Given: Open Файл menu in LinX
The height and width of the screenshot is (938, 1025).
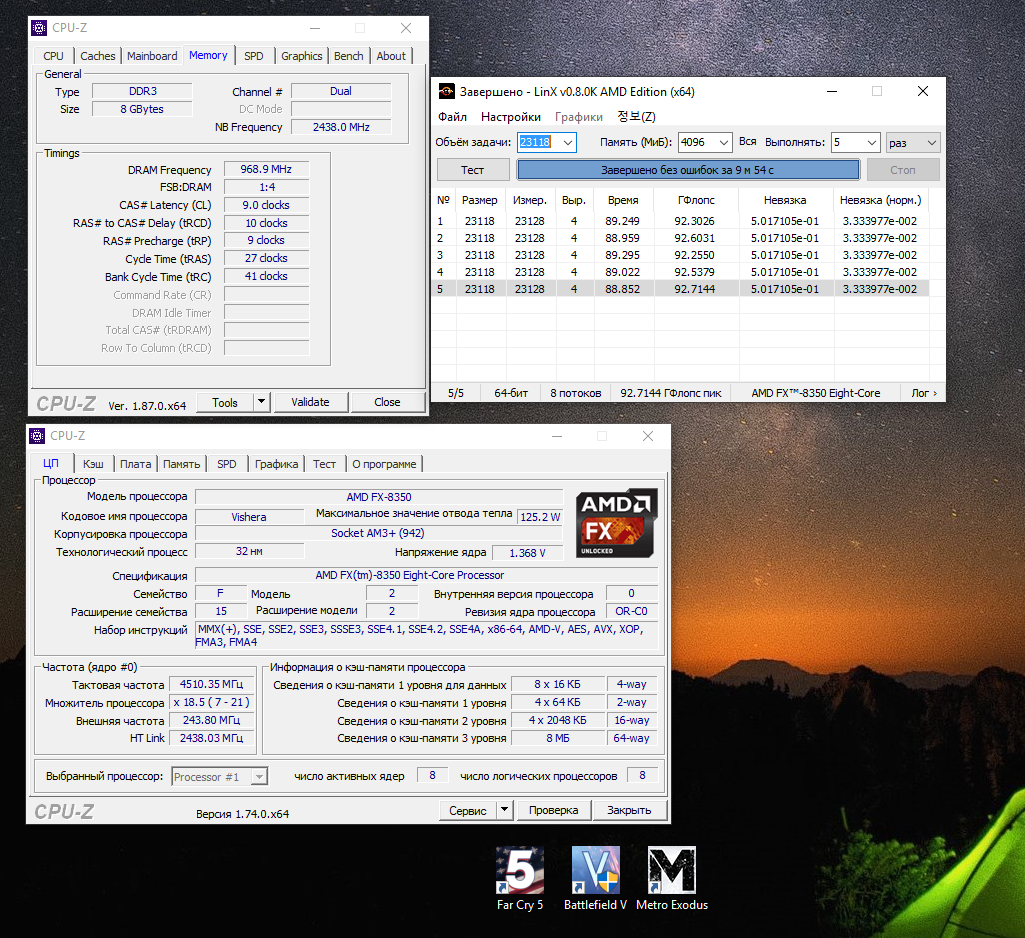Looking at the screenshot, I should [452, 117].
